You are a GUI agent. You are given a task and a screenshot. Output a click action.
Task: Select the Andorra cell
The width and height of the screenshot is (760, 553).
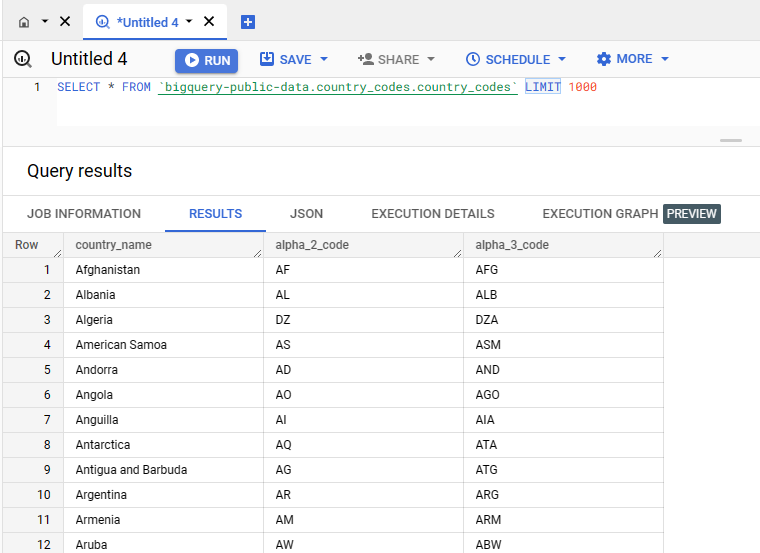164,370
